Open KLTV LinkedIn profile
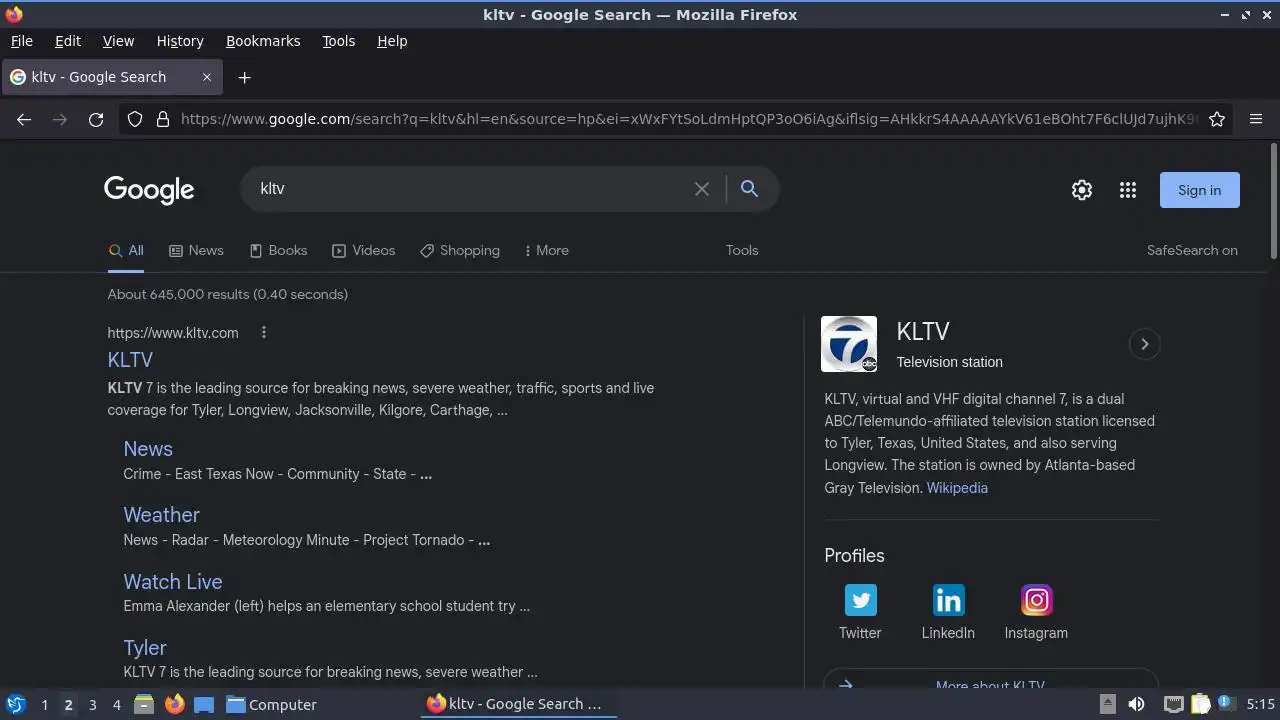This screenshot has height=720, width=1280. tap(948, 613)
